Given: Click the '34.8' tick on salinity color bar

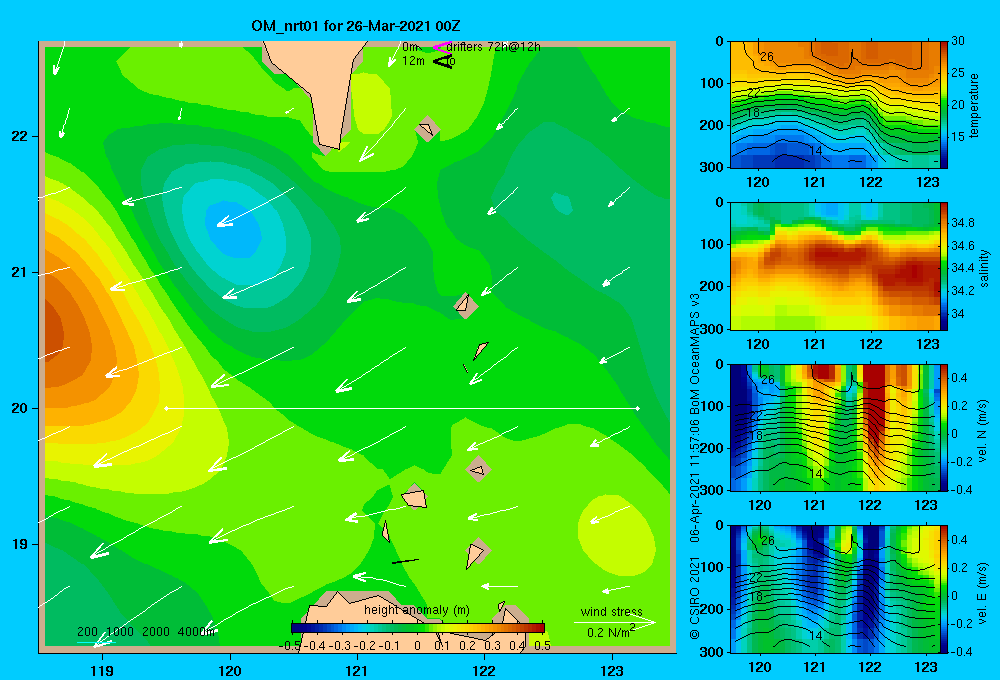Looking at the screenshot, I should coord(962,223).
